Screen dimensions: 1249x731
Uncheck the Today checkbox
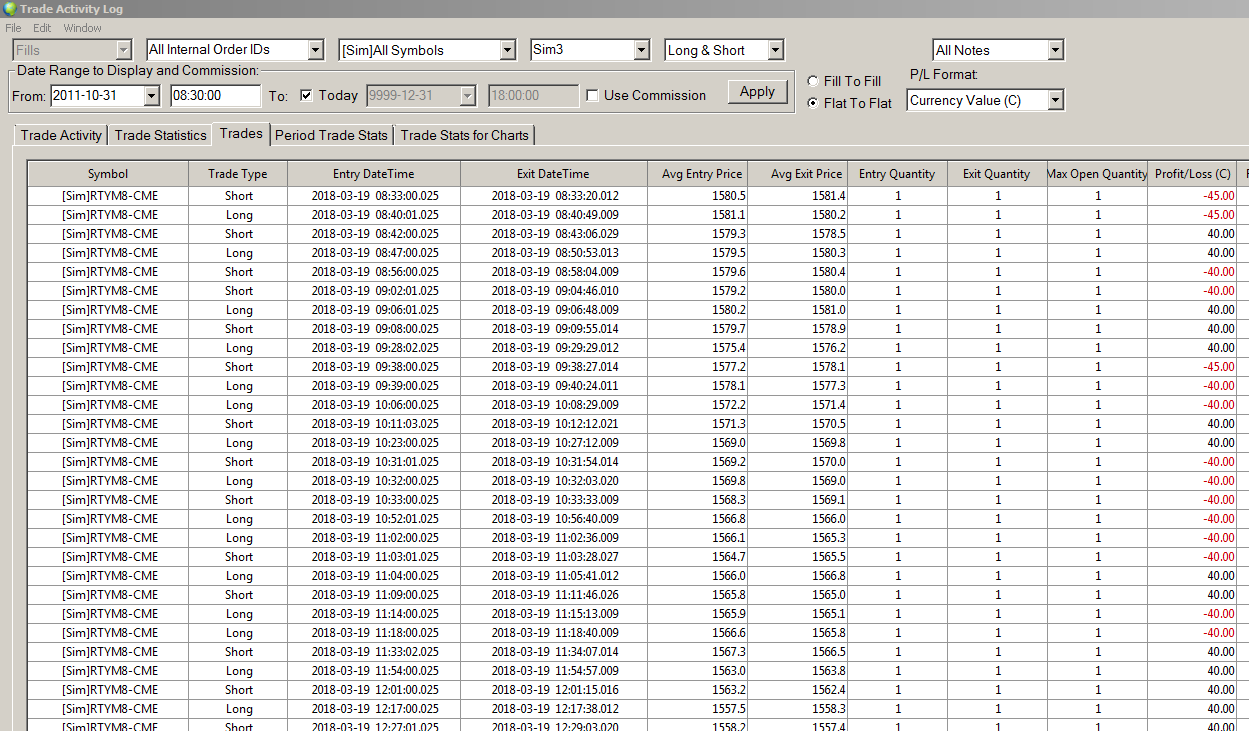point(307,96)
